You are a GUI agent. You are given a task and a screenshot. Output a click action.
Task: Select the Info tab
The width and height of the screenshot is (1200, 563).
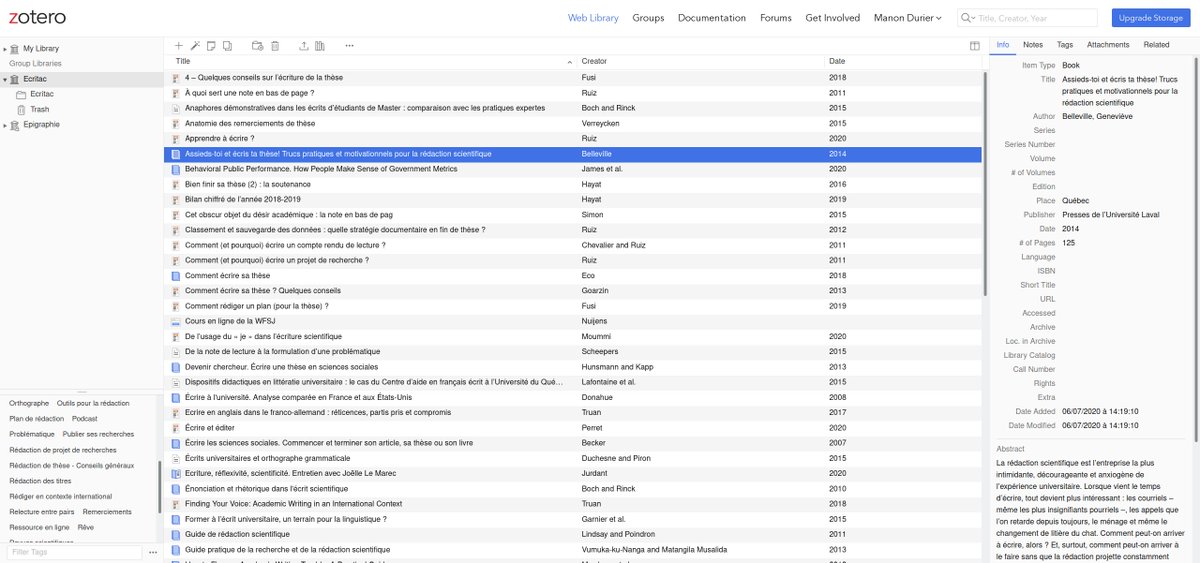1003,45
